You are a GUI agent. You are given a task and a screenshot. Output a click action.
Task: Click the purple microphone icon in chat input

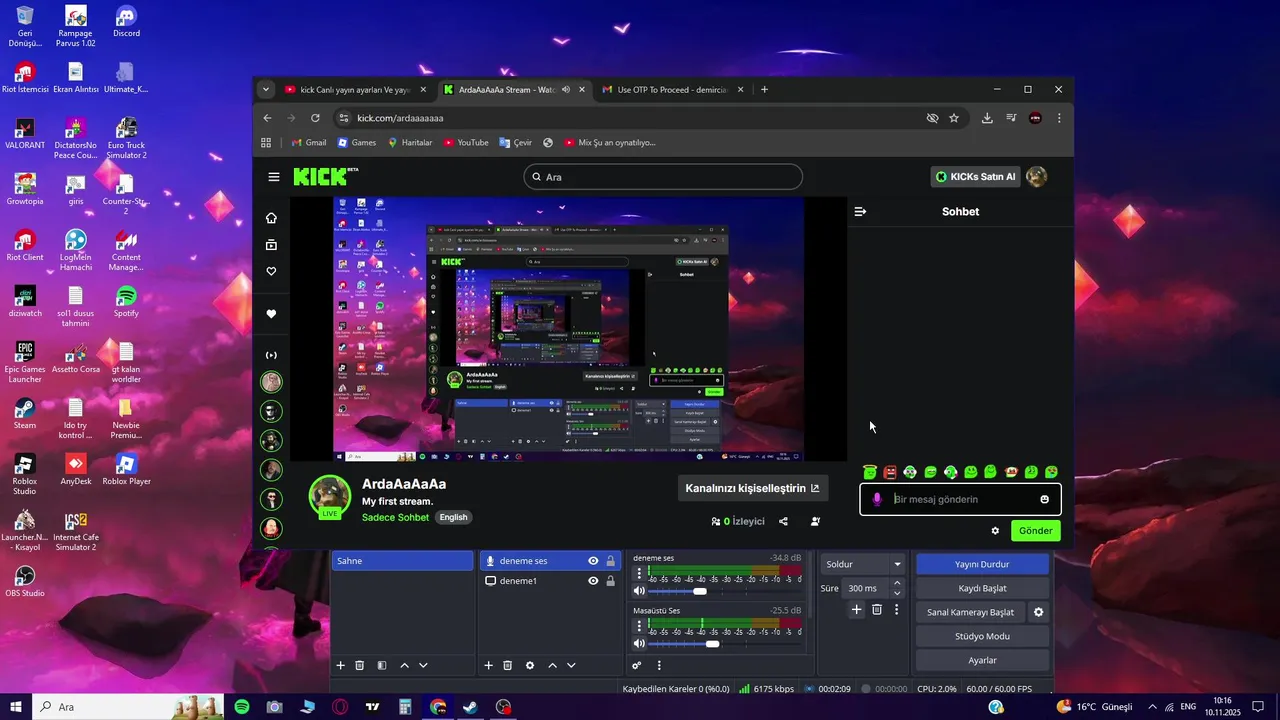[x=877, y=499]
